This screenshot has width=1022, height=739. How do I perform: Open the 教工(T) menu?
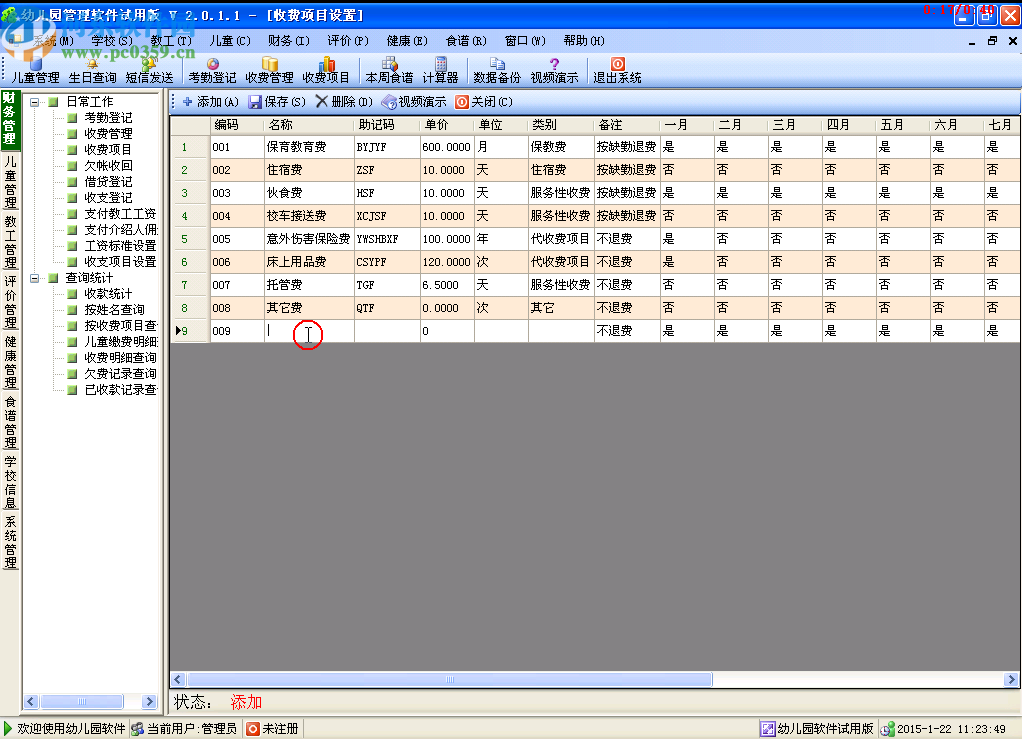[x=171, y=40]
